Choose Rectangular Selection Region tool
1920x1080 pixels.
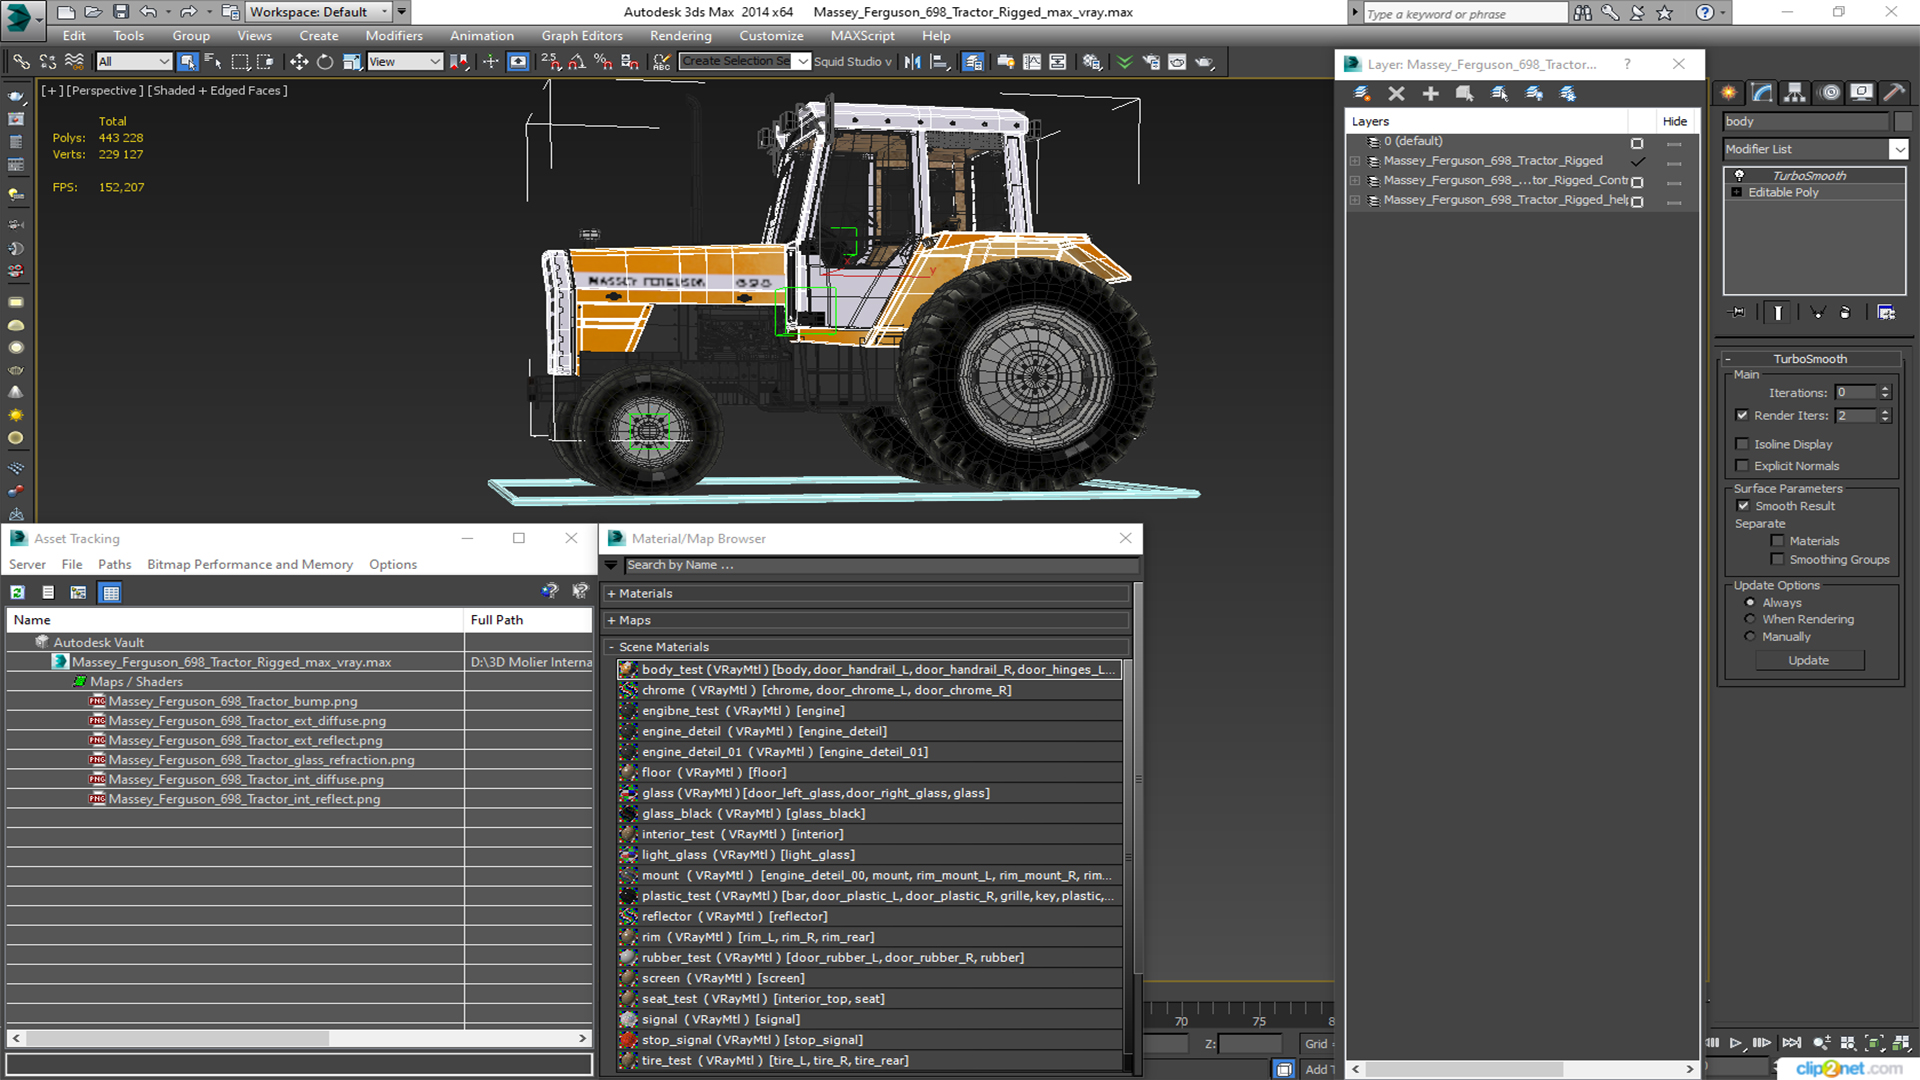240,62
